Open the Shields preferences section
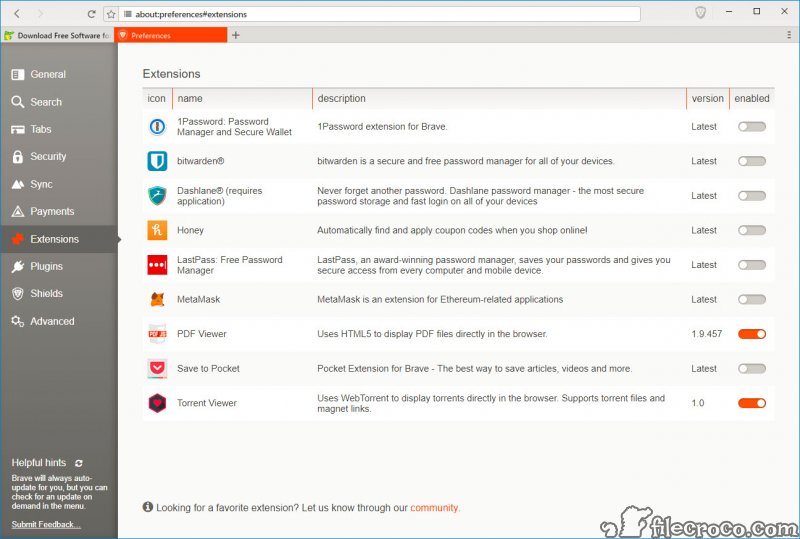 coord(59,293)
